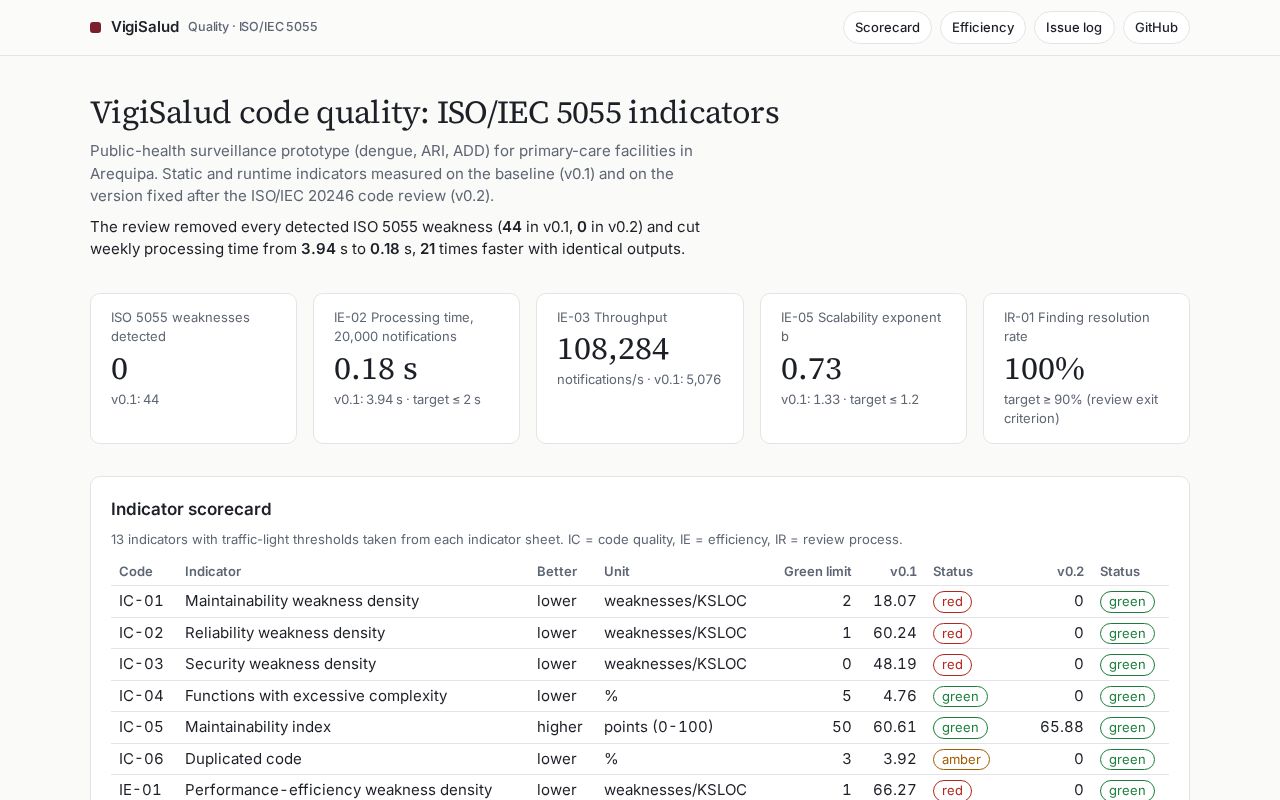Click Functions with excessive complexity label
1280x800 pixels.
pyautogui.click(x=316, y=696)
